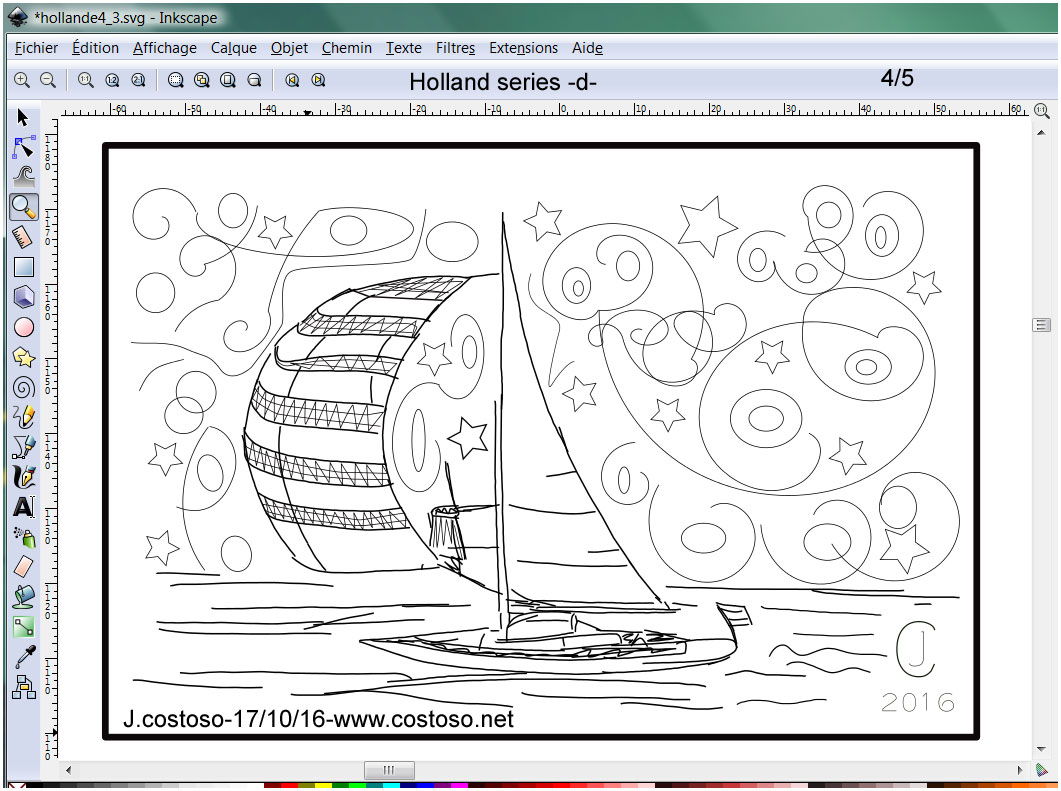Select the Star and polygon tool

[24, 357]
